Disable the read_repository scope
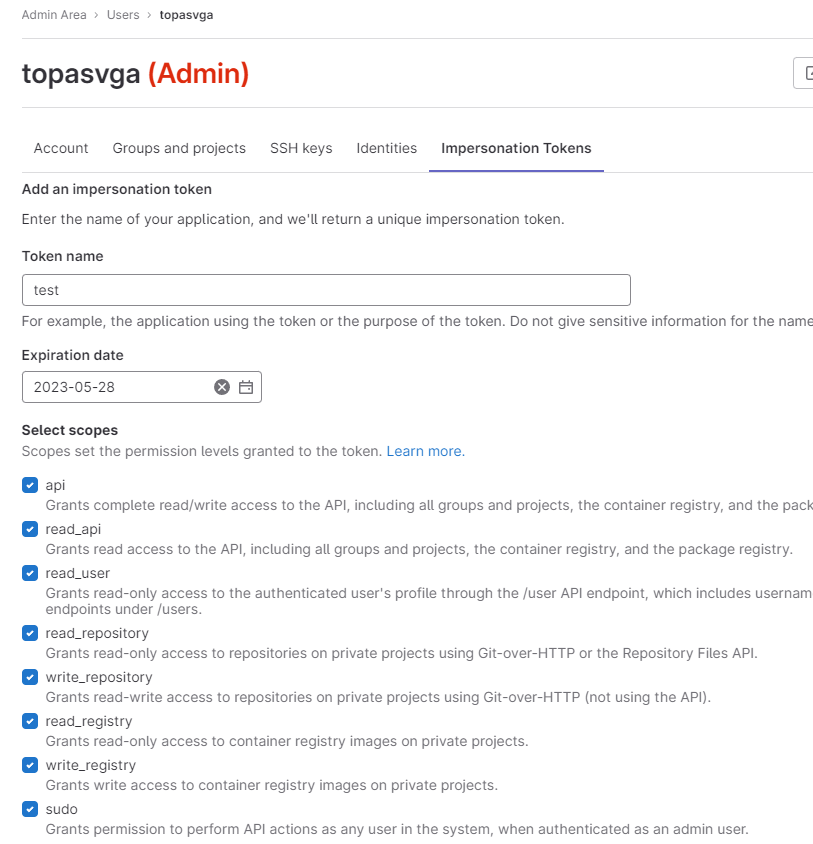 click(x=30, y=633)
